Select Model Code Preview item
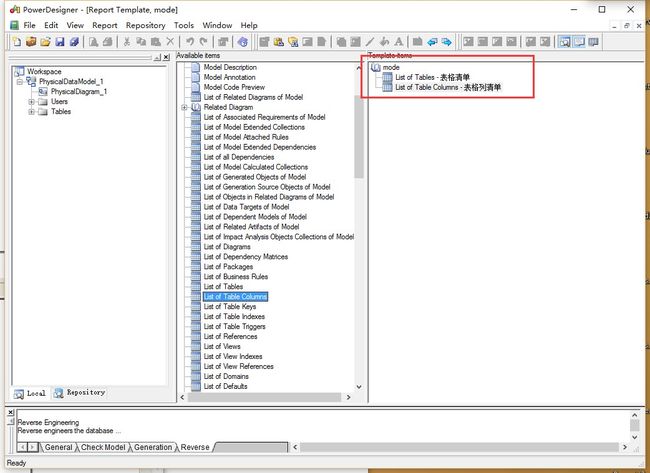Screen dimensions: 650x473 (234, 87)
